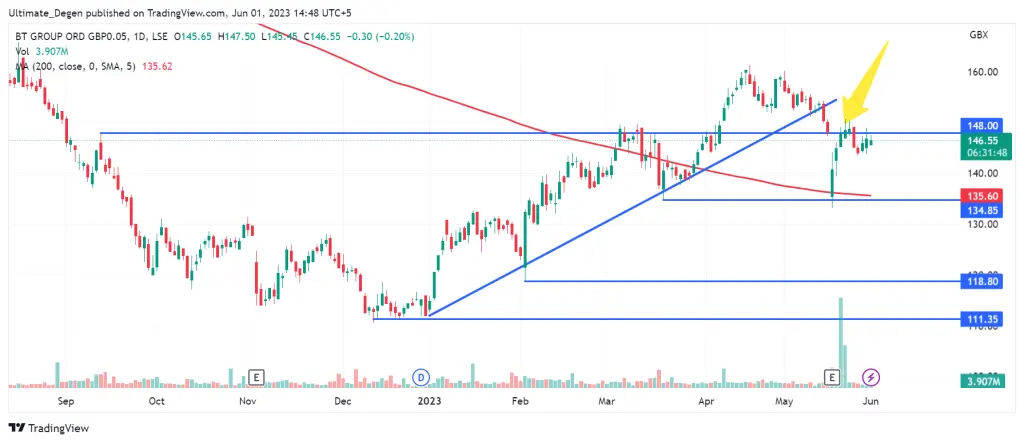Click the 160.00 price axis value
The width and height of the screenshot is (1024, 443).
click(x=985, y=72)
